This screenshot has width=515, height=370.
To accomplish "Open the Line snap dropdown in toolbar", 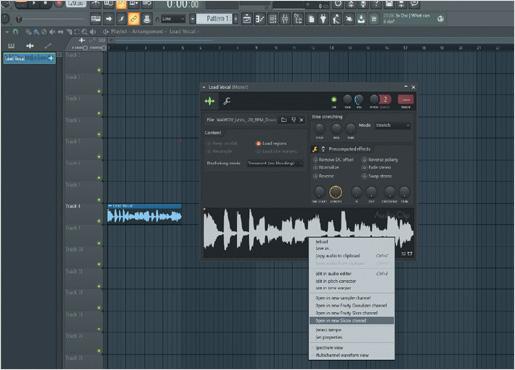I will [x=173, y=19].
